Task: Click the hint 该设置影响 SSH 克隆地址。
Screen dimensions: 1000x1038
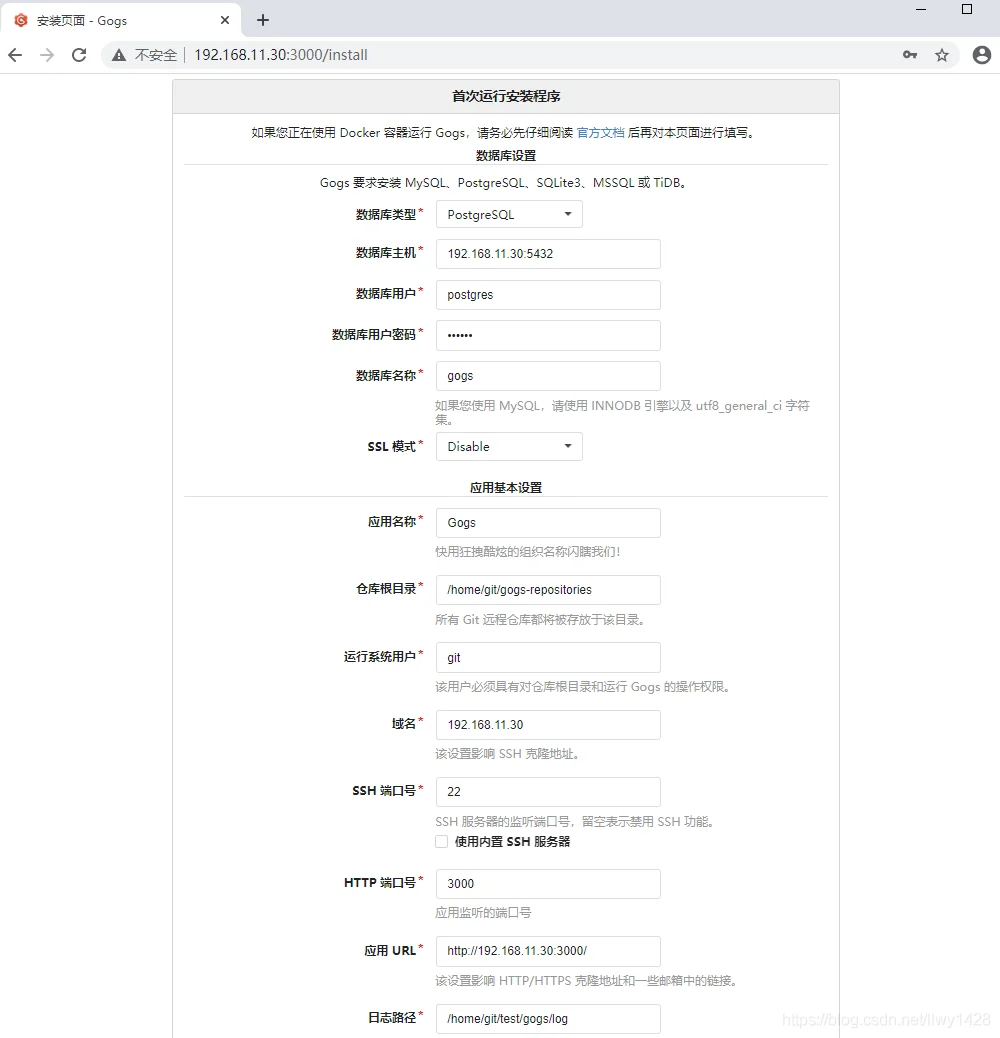Action: point(507,754)
